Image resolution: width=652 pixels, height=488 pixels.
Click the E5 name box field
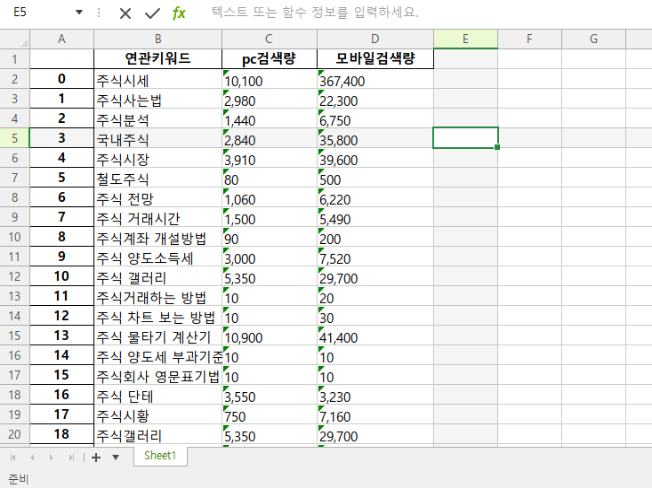click(36, 13)
